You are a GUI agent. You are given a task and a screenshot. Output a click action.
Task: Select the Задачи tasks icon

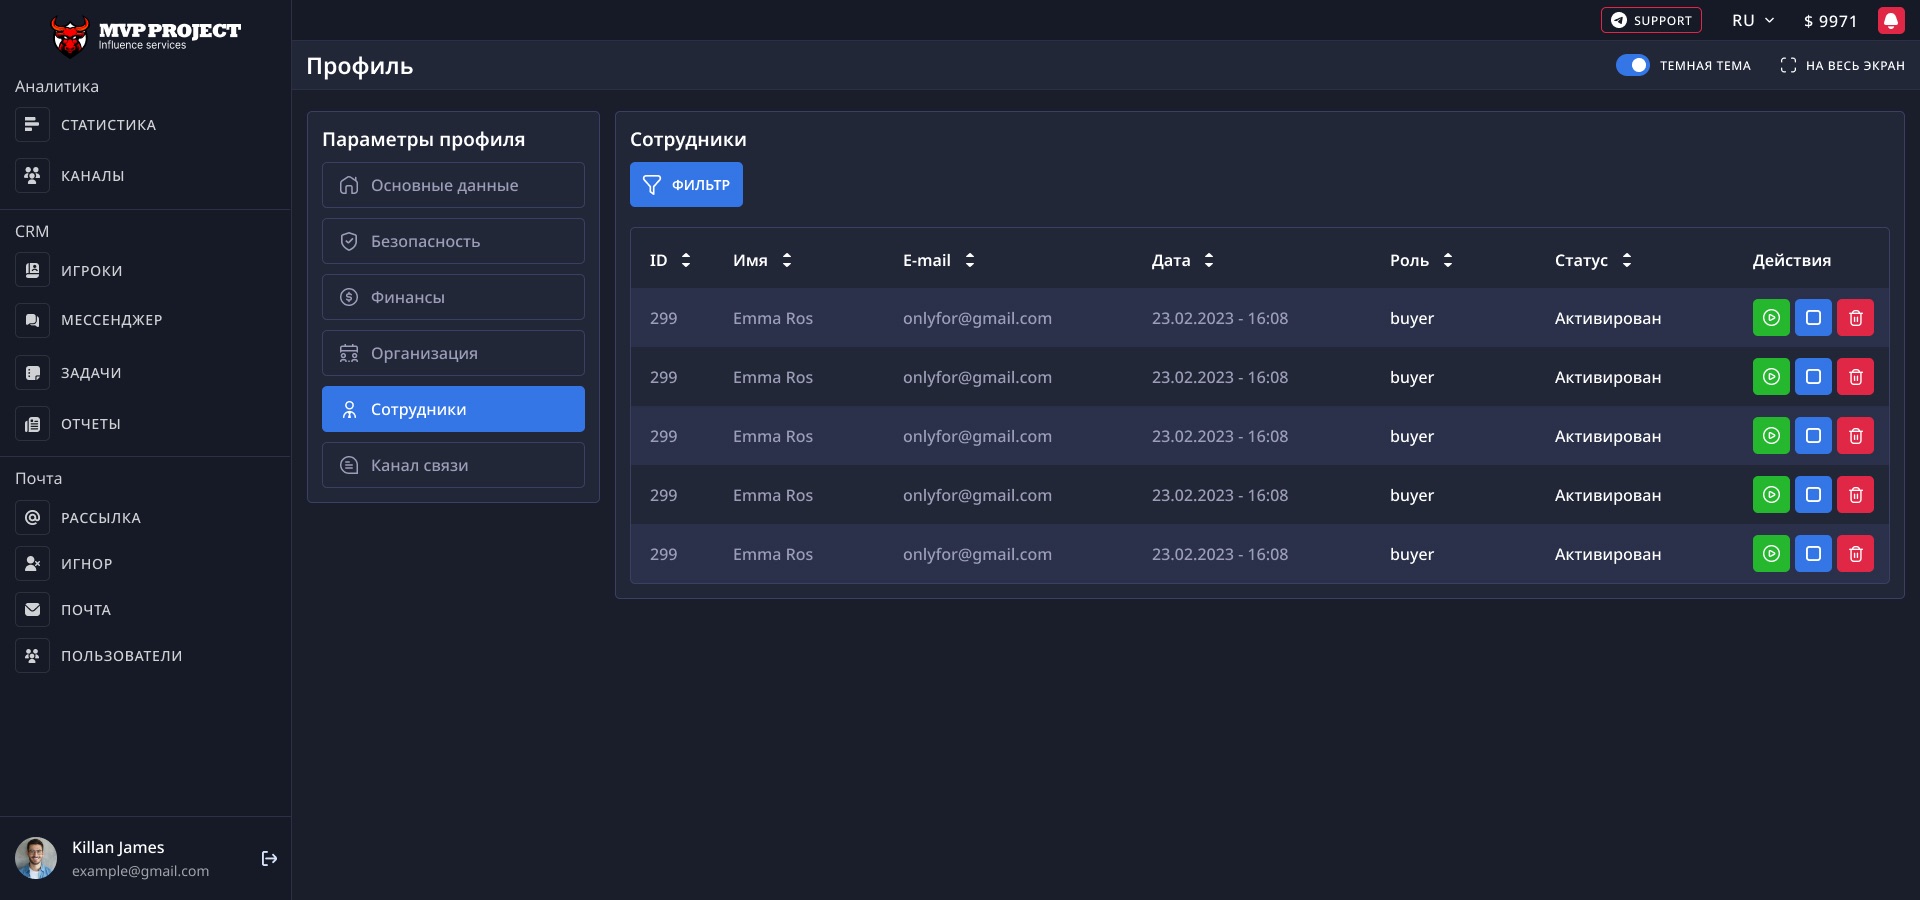pos(32,373)
